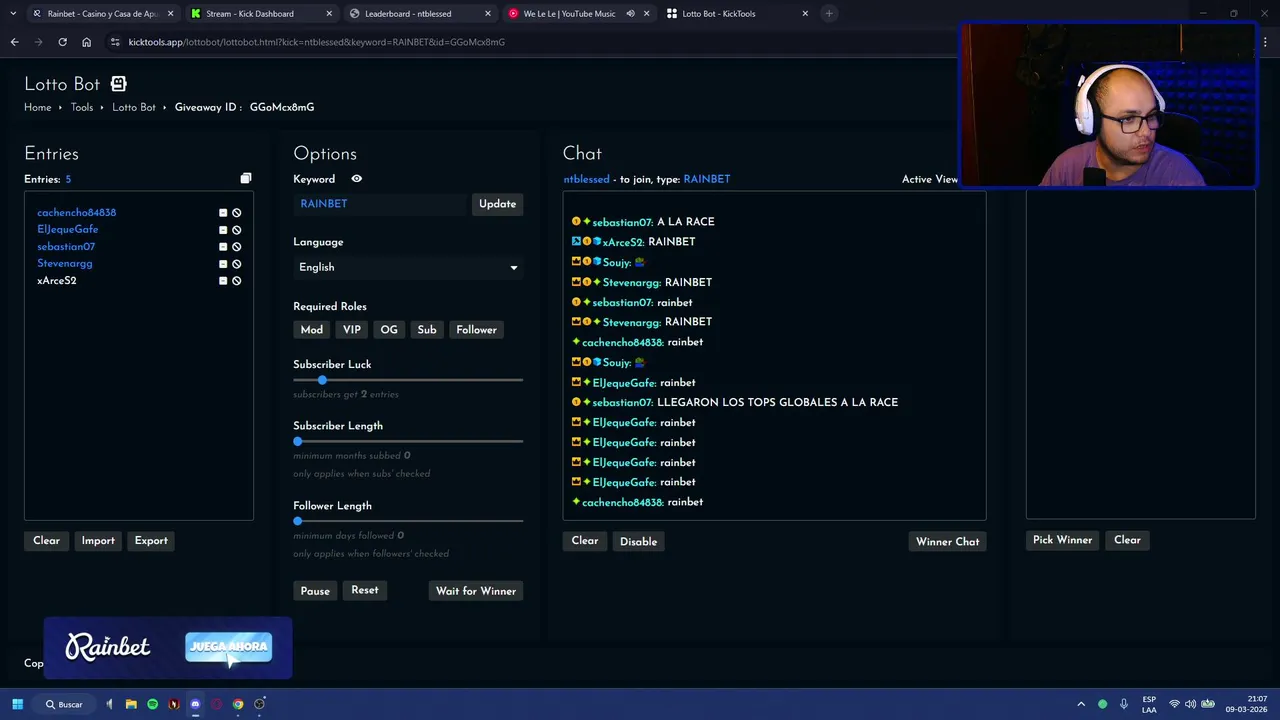Toggle the OG required role
The height and width of the screenshot is (720, 1280).
(x=389, y=330)
